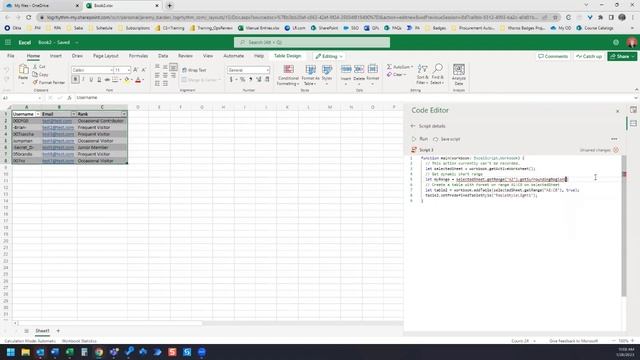Toggle Strikethrough formatting
The image size is (640, 360).
coord(107,80)
